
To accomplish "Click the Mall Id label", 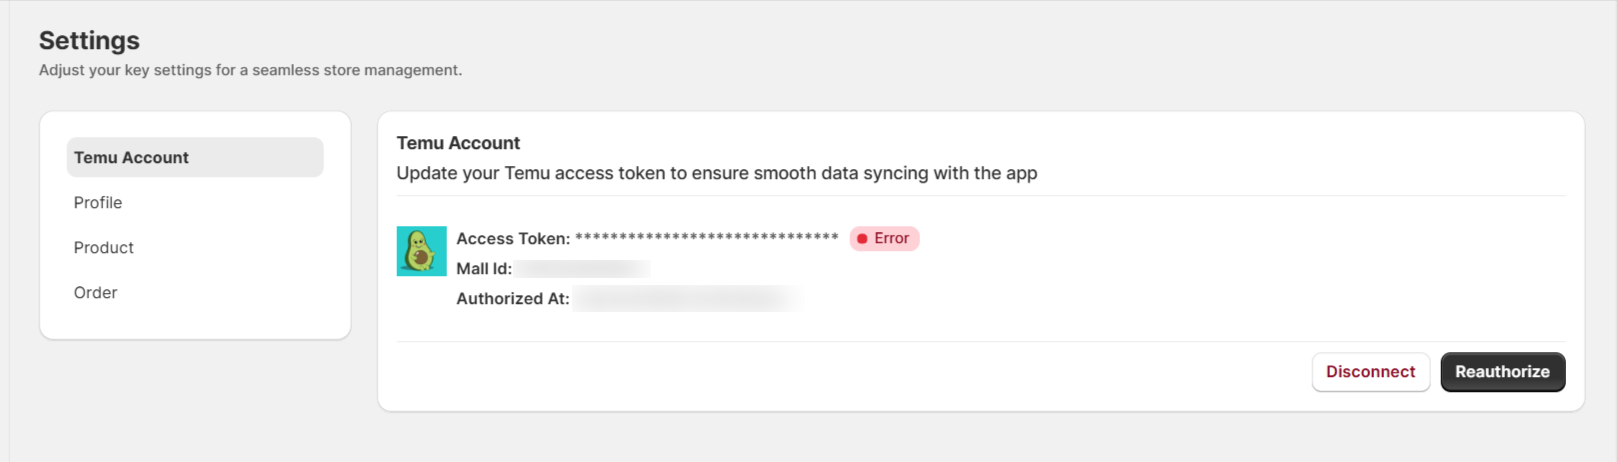I will point(484,268).
